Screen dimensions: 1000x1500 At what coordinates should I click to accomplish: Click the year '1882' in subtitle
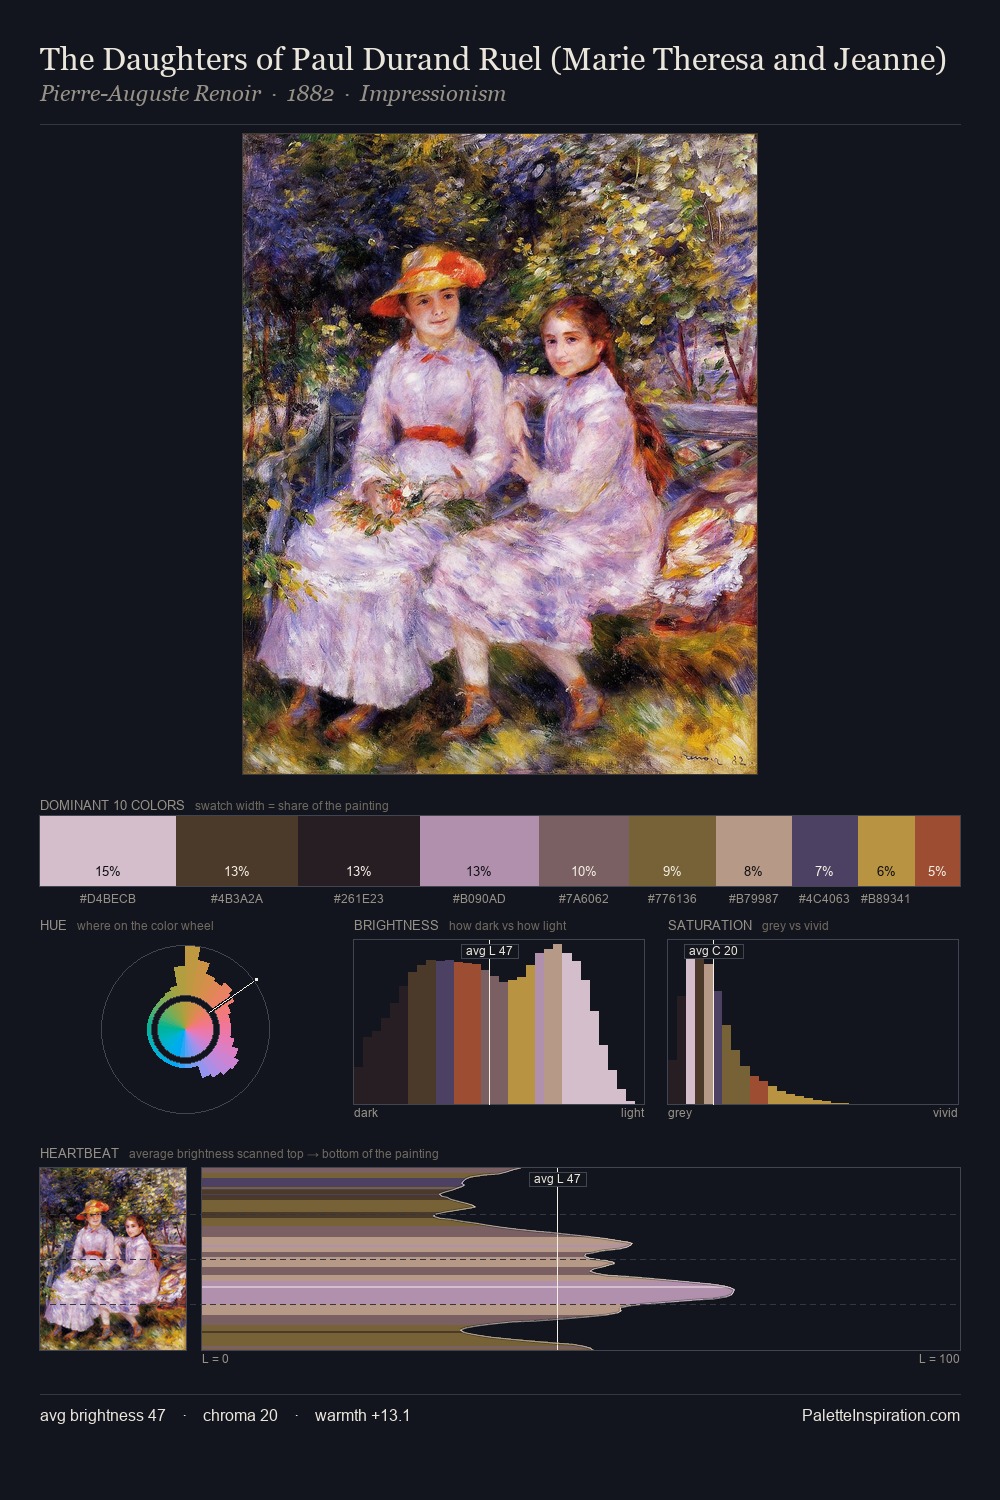click(x=310, y=94)
